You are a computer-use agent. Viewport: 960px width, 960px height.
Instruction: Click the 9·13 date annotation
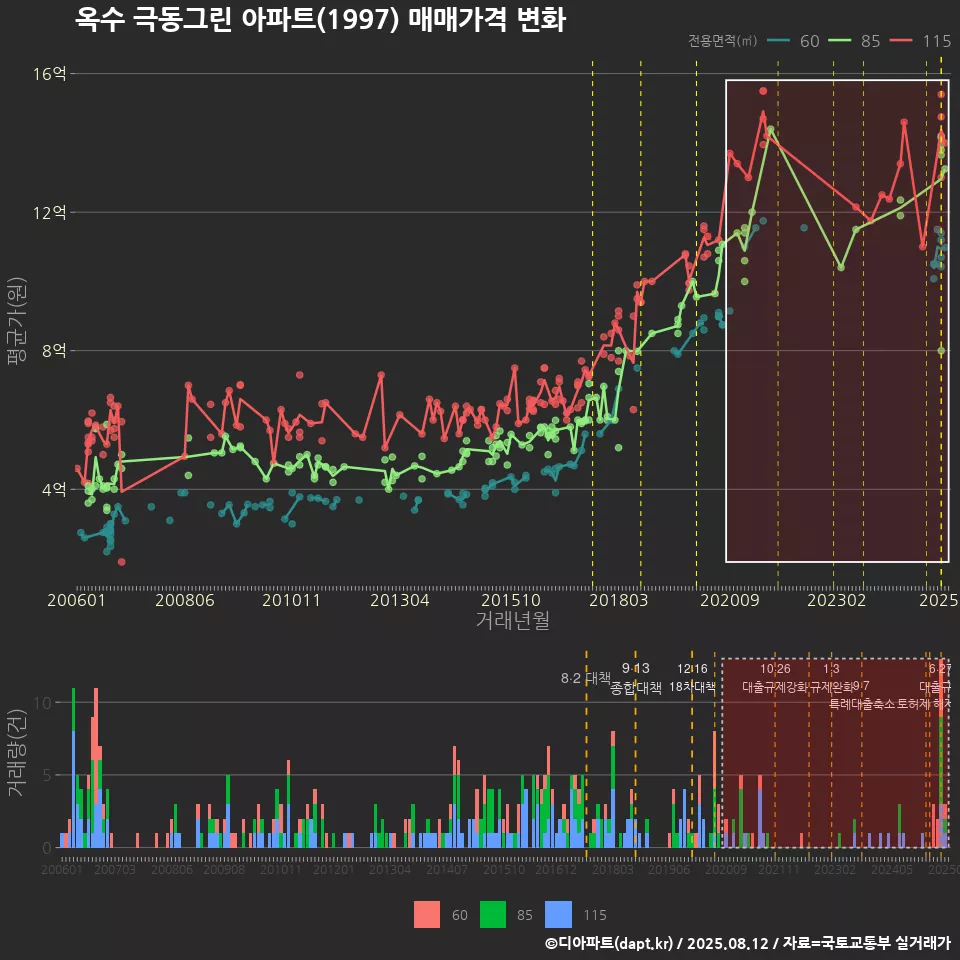pyautogui.click(x=636, y=669)
